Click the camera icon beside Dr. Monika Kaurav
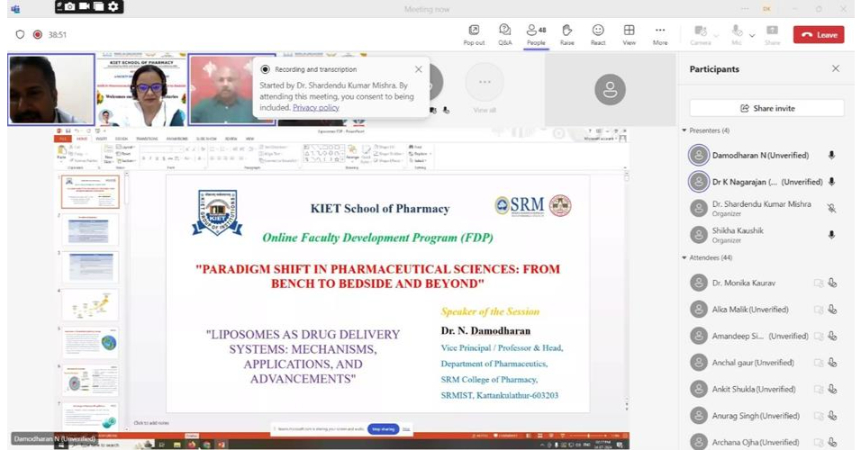 tap(818, 283)
